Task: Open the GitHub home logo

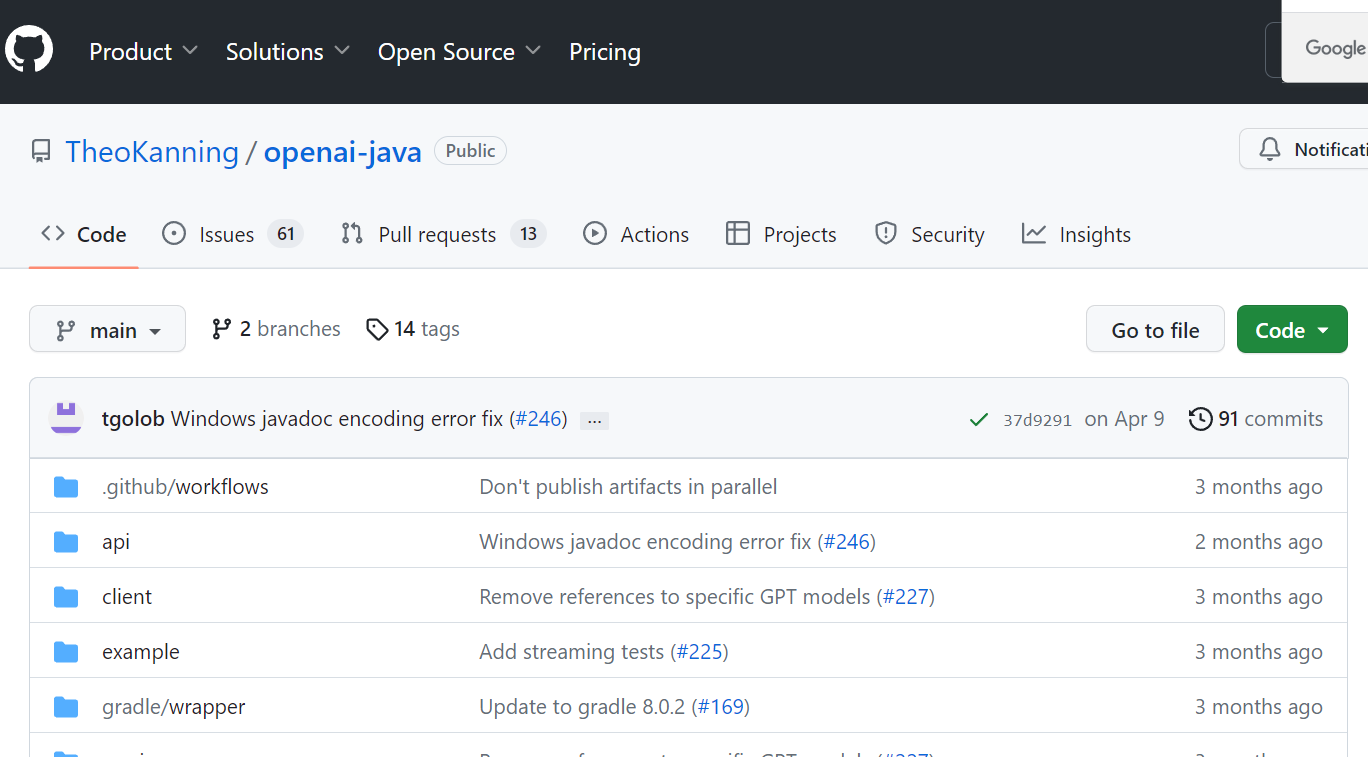Action: click(x=29, y=49)
